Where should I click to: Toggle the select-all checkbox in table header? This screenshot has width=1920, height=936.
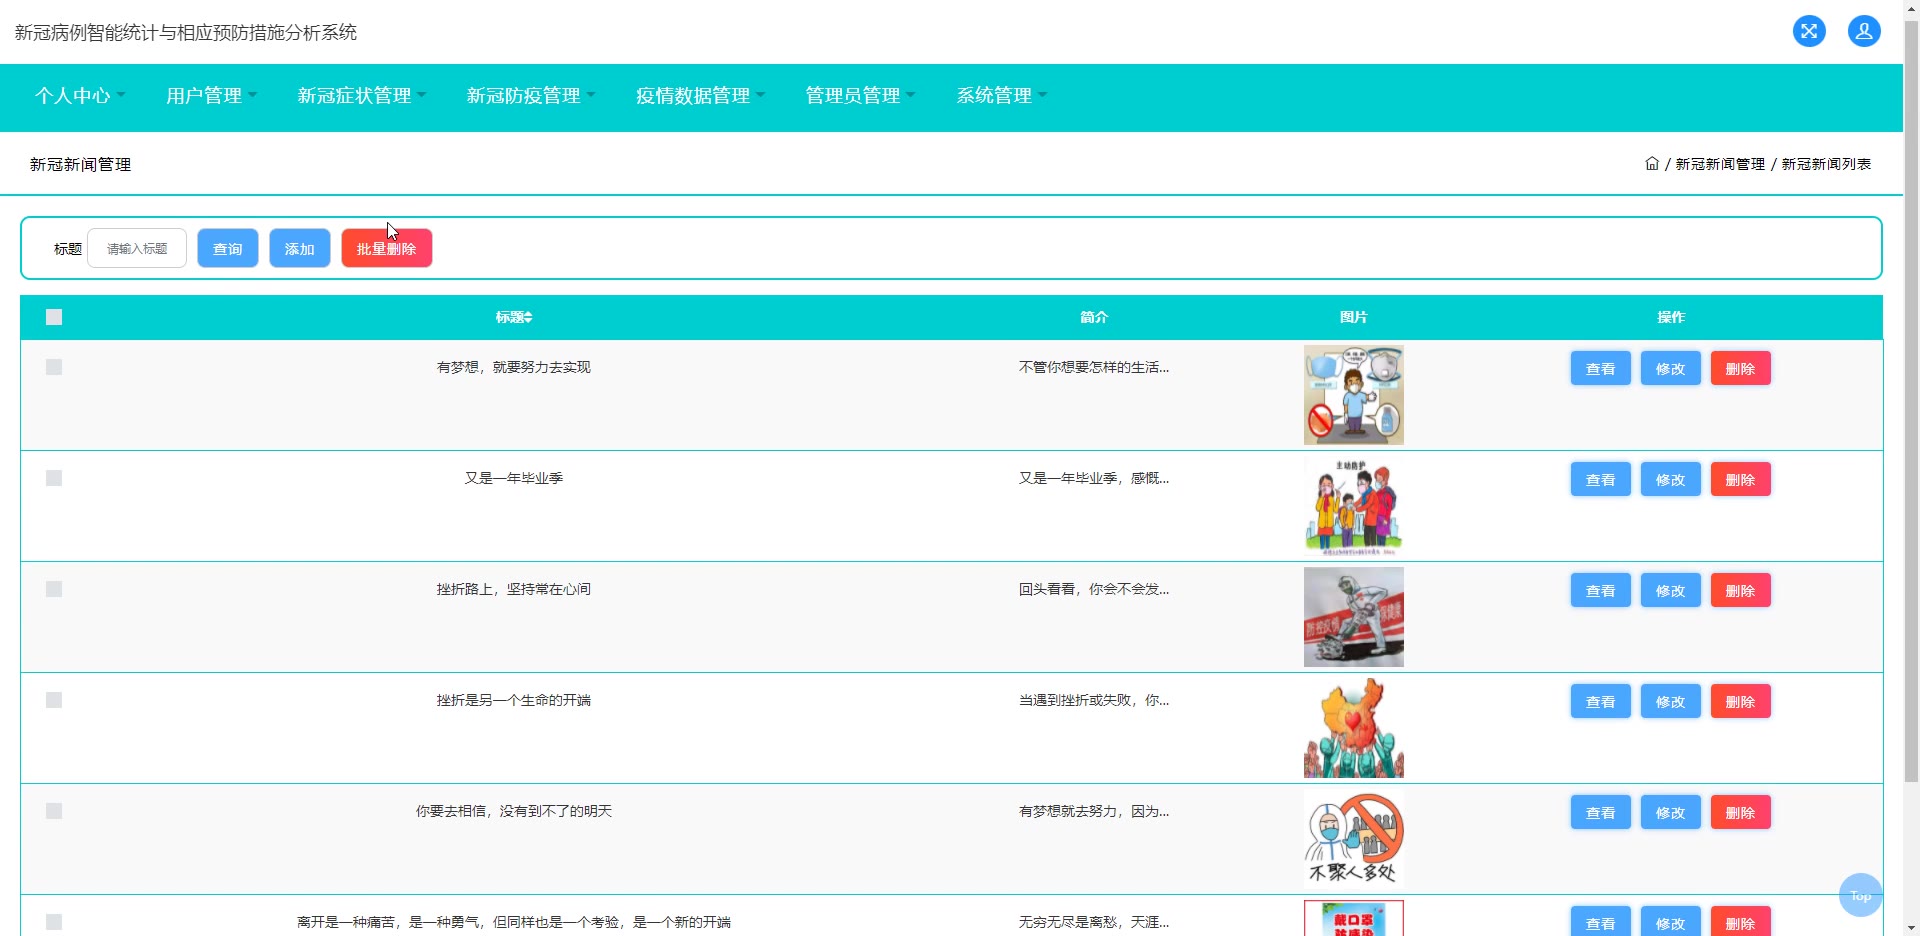(54, 317)
